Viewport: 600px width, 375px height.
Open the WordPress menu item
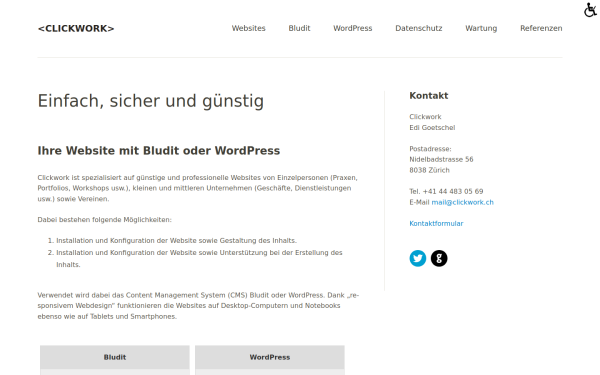352,28
